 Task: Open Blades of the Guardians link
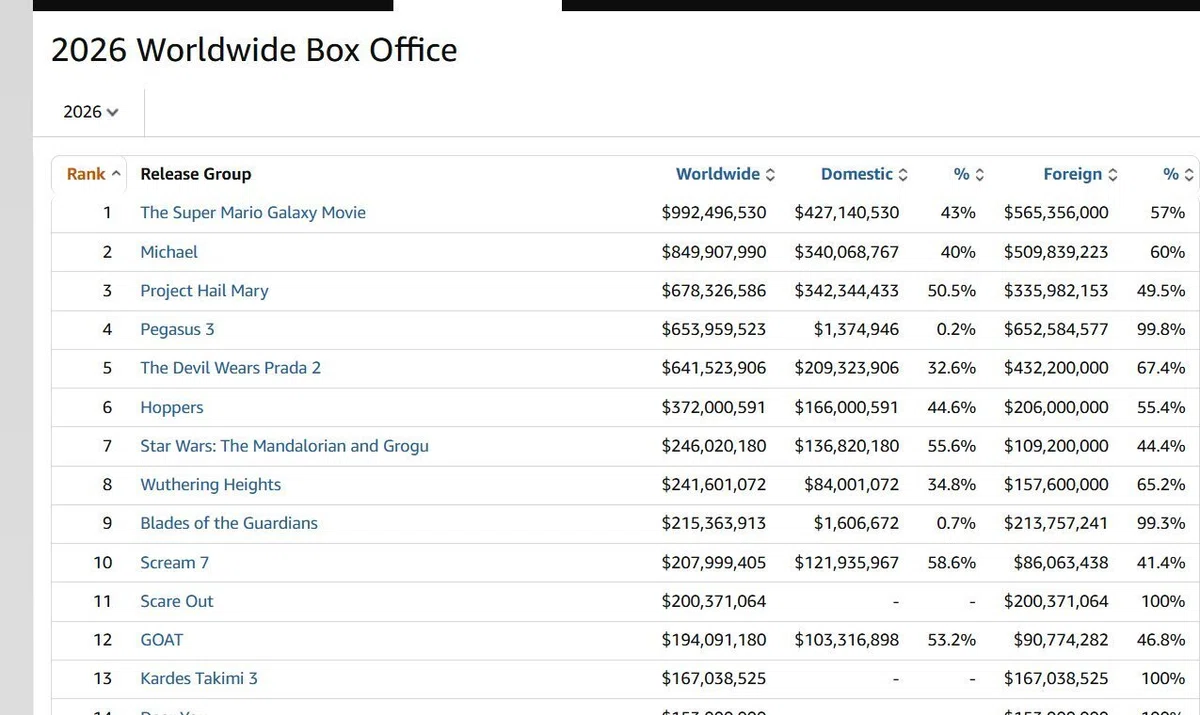click(x=229, y=523)
